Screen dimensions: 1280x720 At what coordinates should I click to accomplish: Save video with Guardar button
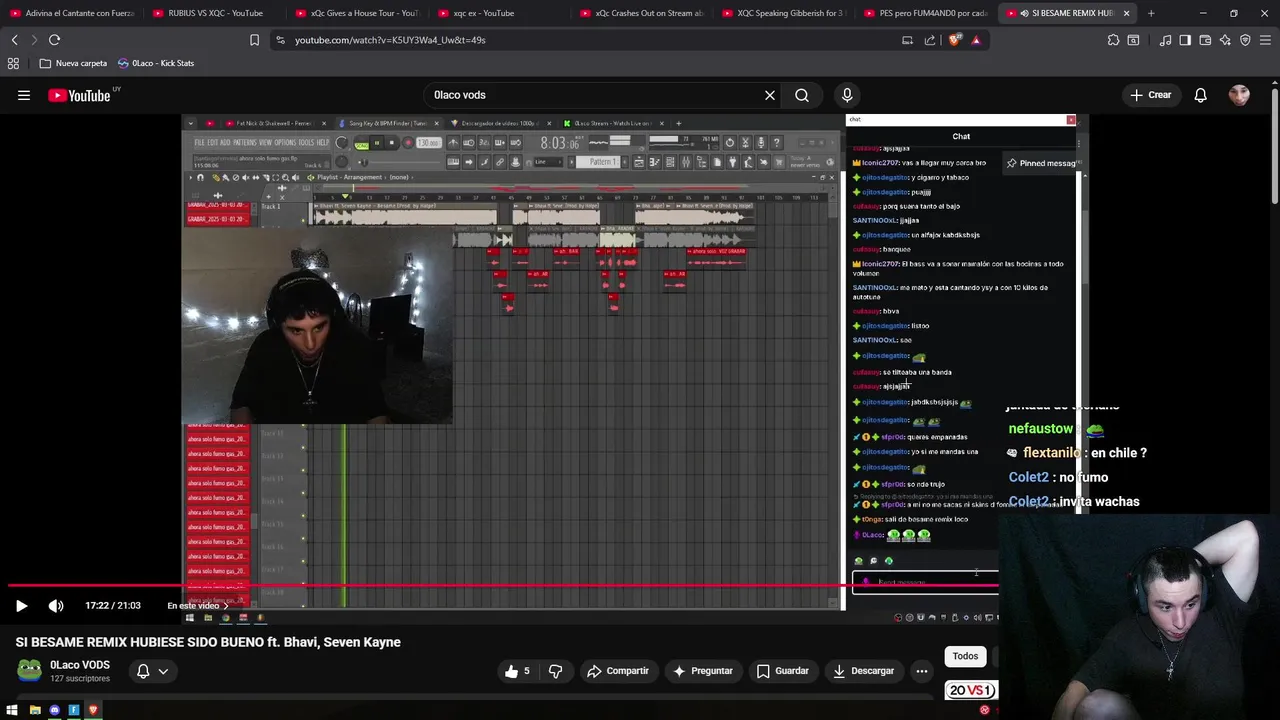pyautogui.click(x=782, y=671)
